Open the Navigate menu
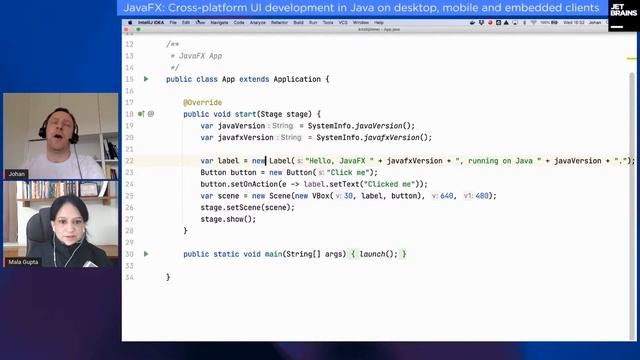 (x=219, y=23)
